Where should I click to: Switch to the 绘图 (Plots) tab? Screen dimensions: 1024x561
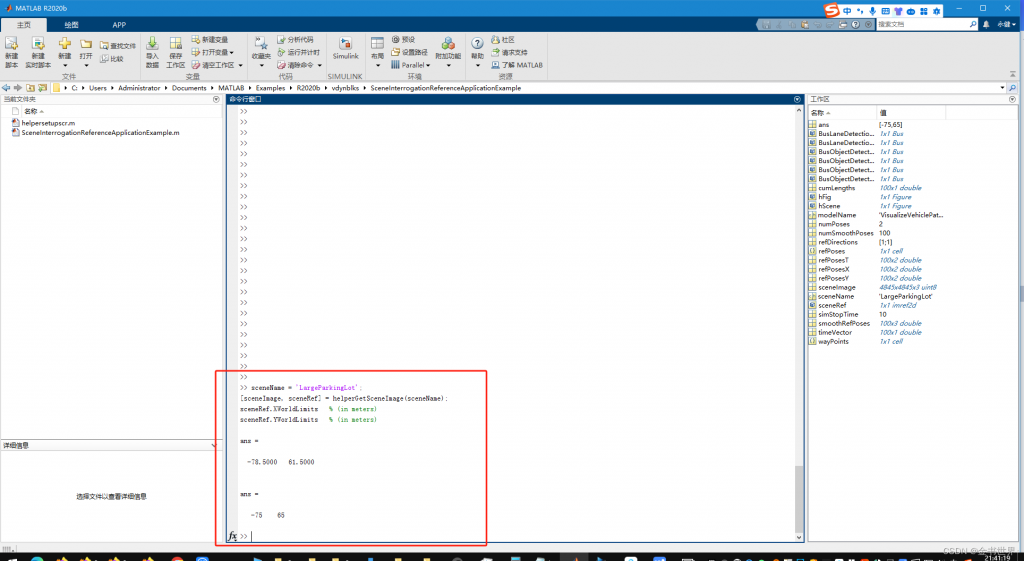[x=71, y=25]
